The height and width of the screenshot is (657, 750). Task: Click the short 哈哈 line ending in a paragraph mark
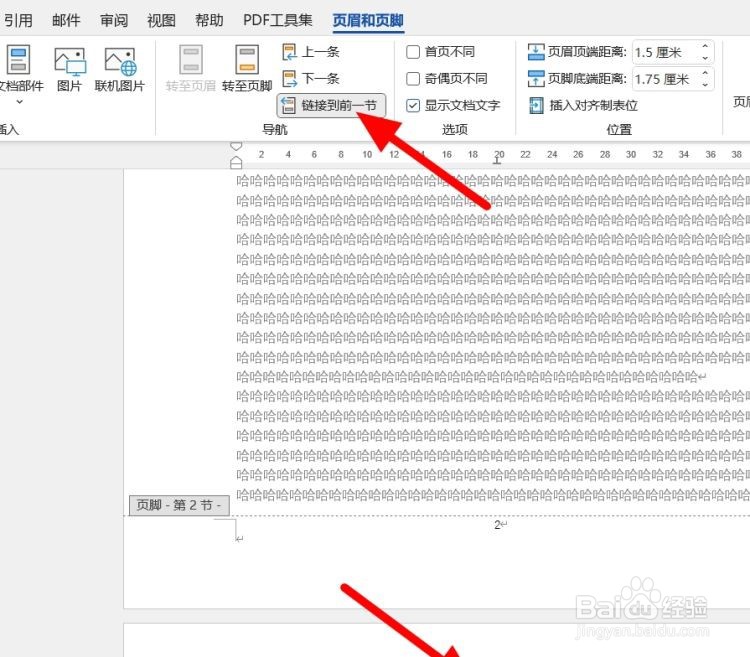(x=471, y=377)
